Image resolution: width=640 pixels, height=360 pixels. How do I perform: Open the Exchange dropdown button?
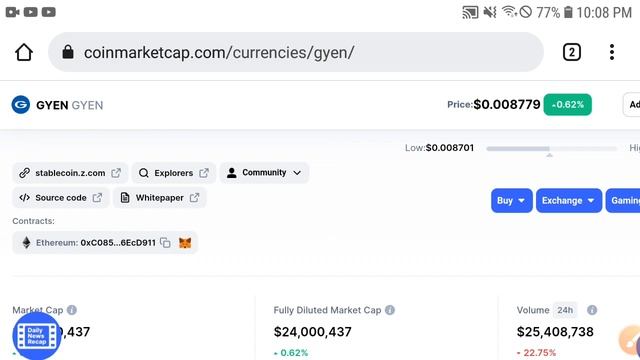569,200
